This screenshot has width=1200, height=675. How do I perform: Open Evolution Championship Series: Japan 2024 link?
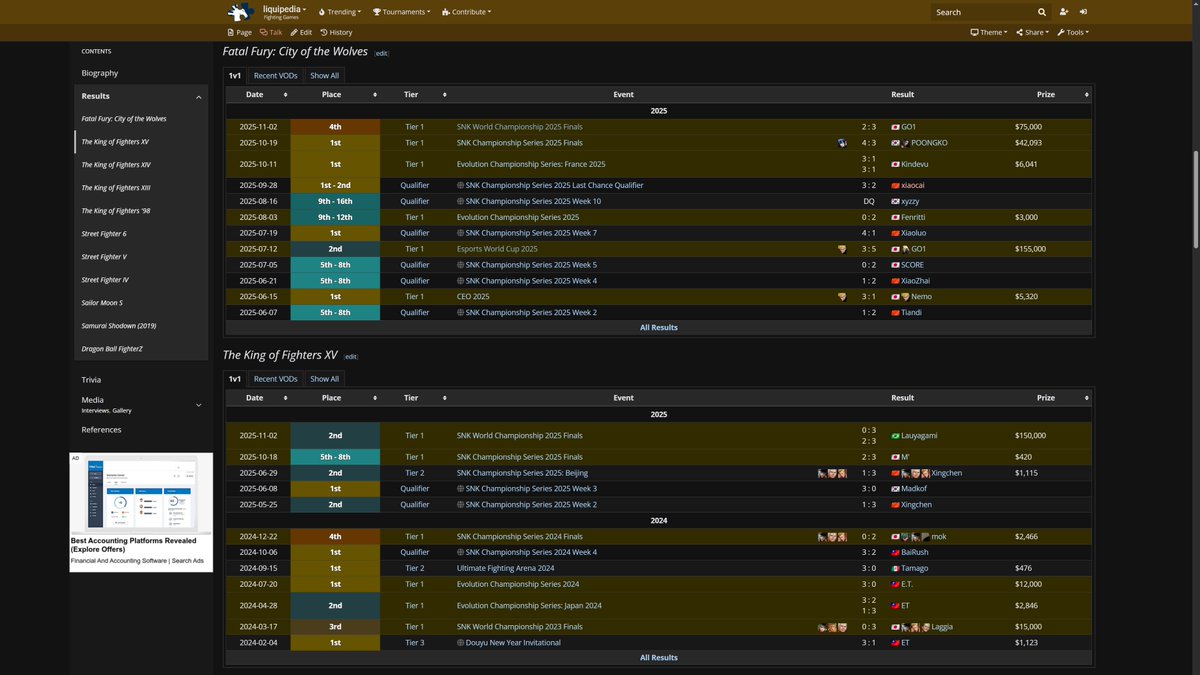528,606
